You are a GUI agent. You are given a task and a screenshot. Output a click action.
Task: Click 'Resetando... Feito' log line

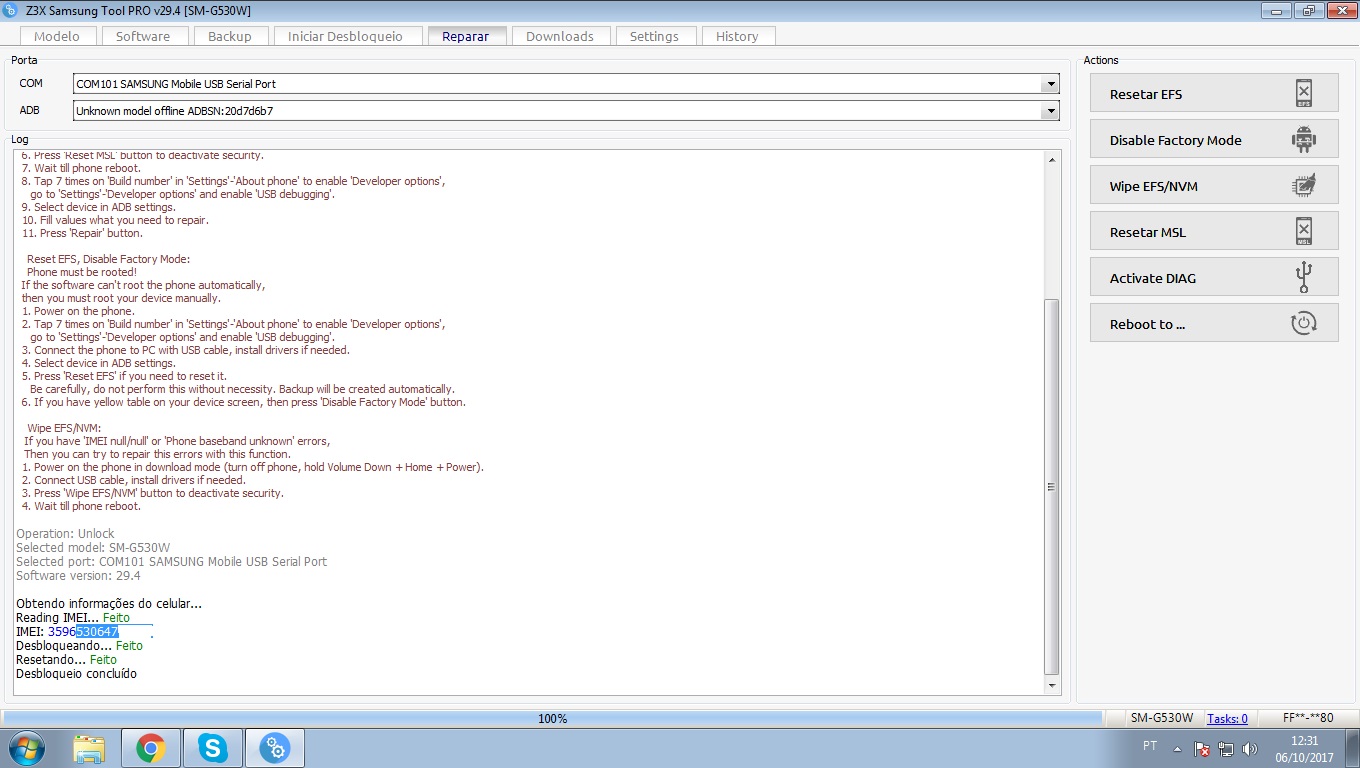[66, 659]
